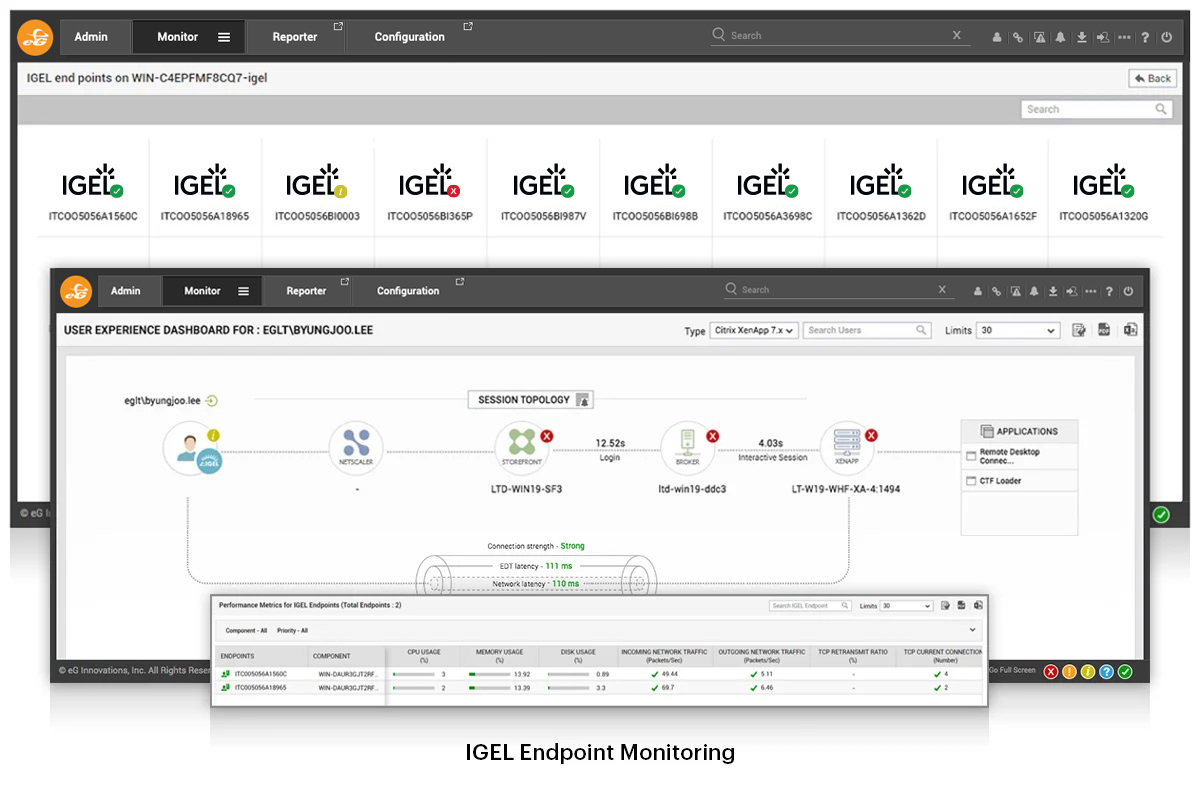Click orange major status icon in dashboard footer
Screen dimensions: 1200x794
coord(1069,672)
